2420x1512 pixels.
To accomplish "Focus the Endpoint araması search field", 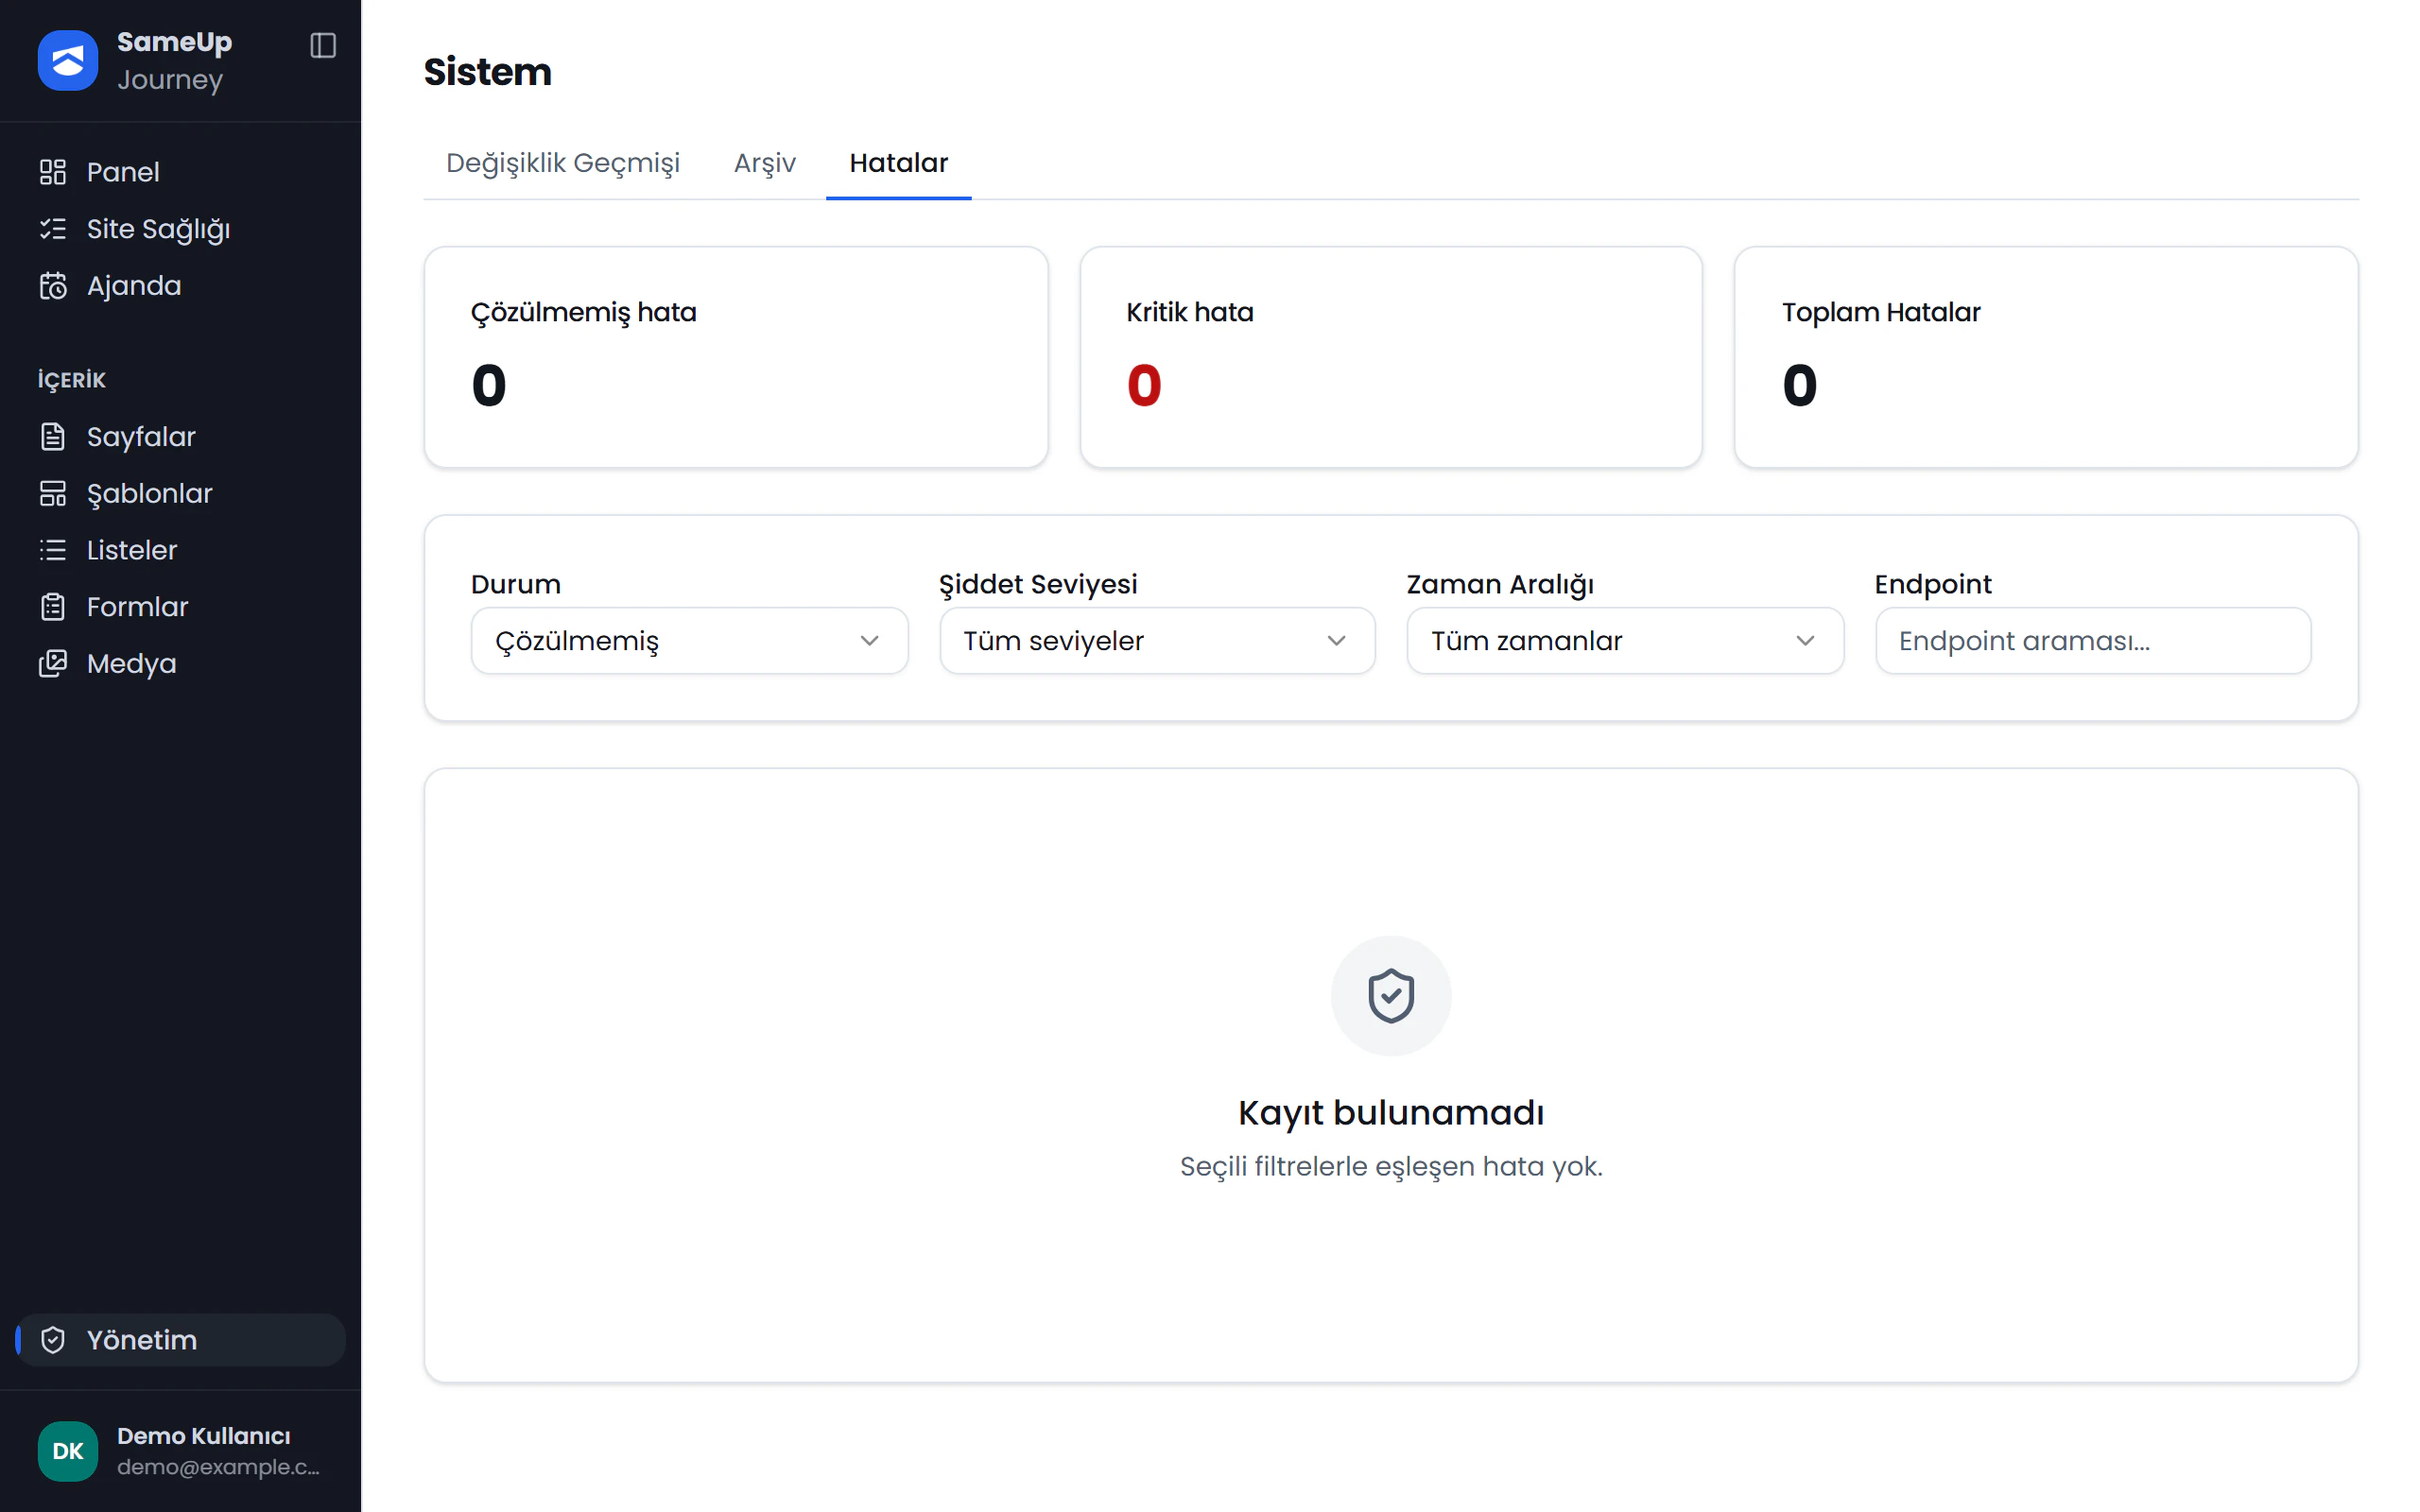I will [2093, 641].
